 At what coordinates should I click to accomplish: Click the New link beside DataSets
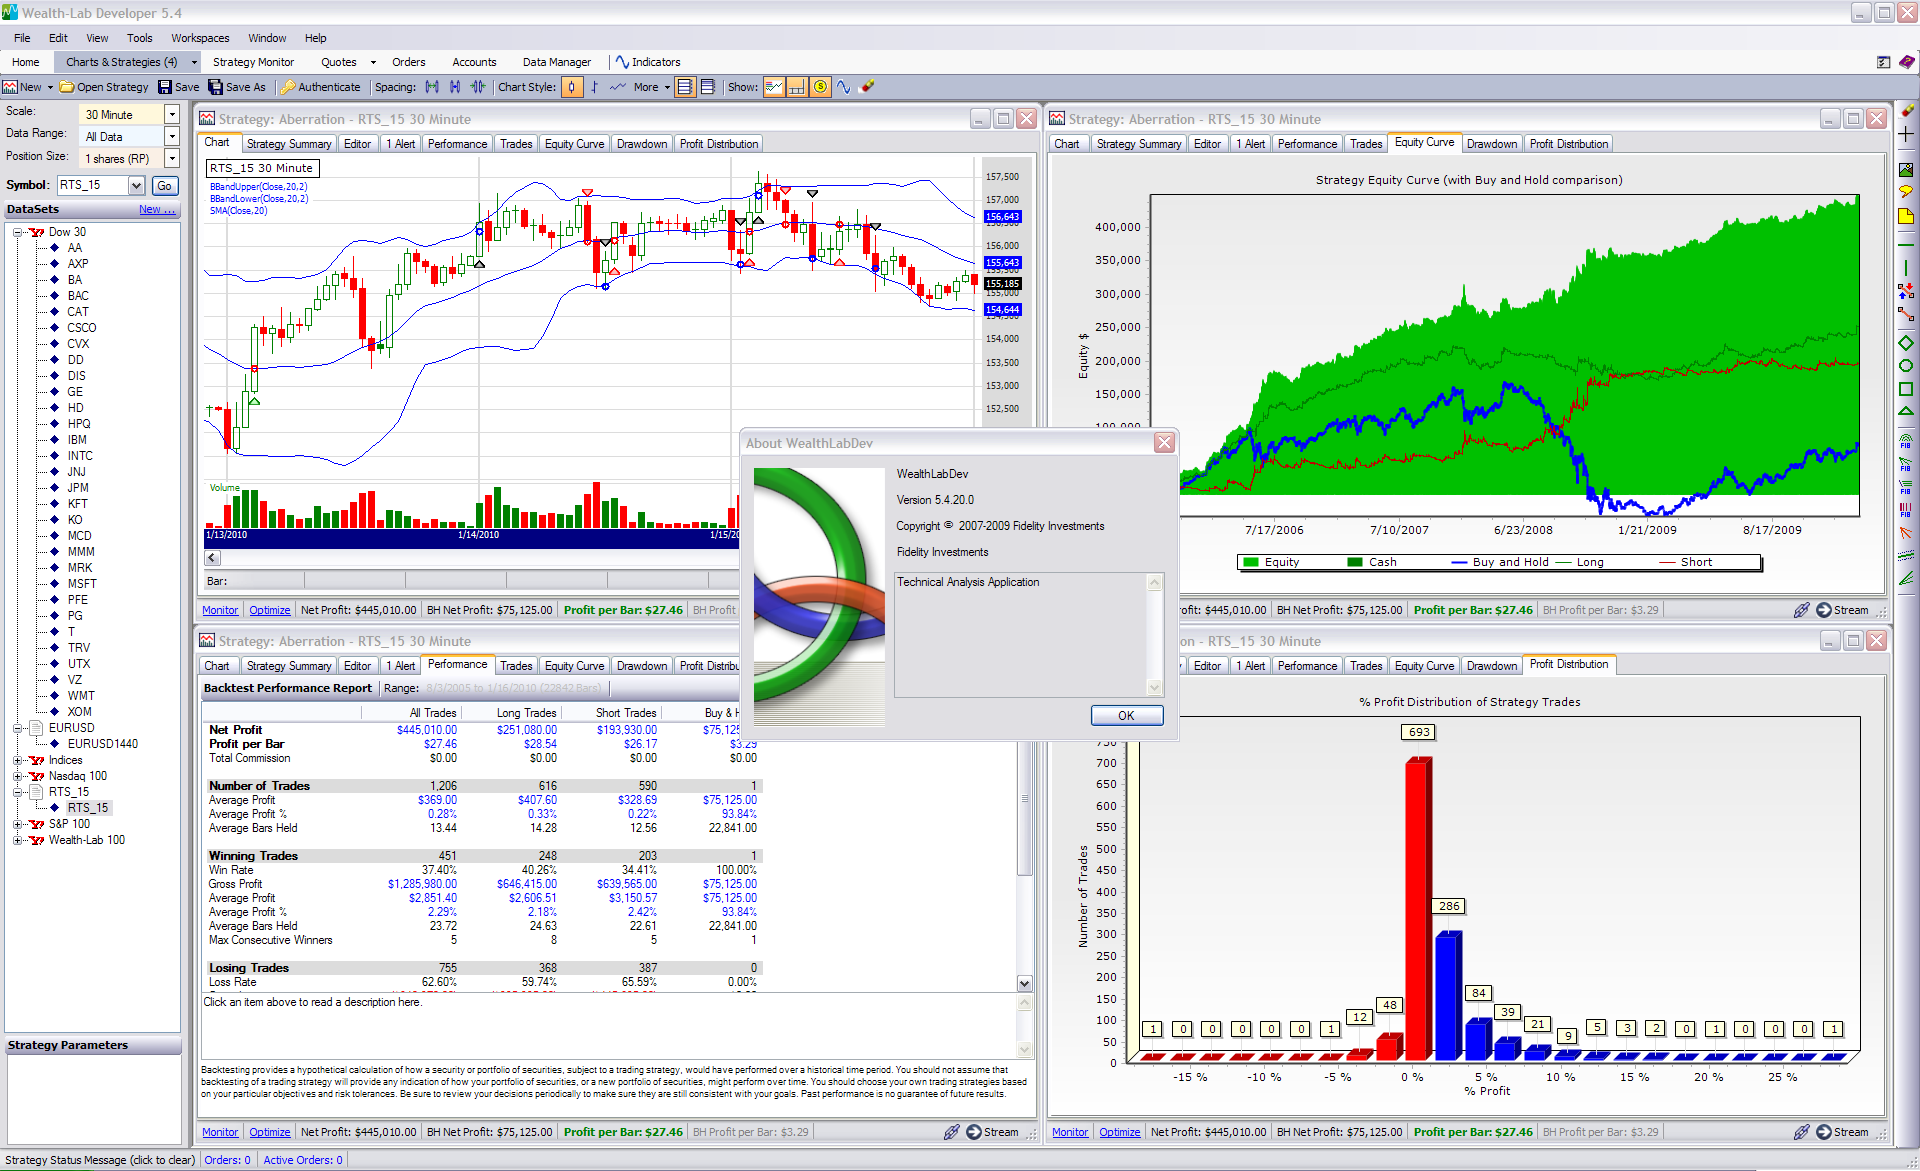click(x=157, y=209)
